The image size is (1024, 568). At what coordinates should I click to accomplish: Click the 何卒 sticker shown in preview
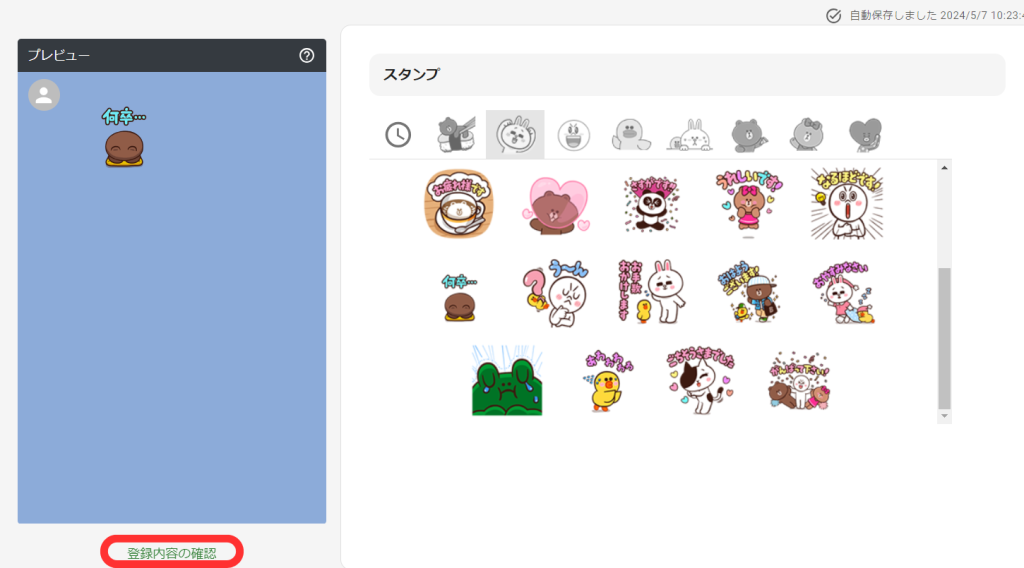coord(124,138)
